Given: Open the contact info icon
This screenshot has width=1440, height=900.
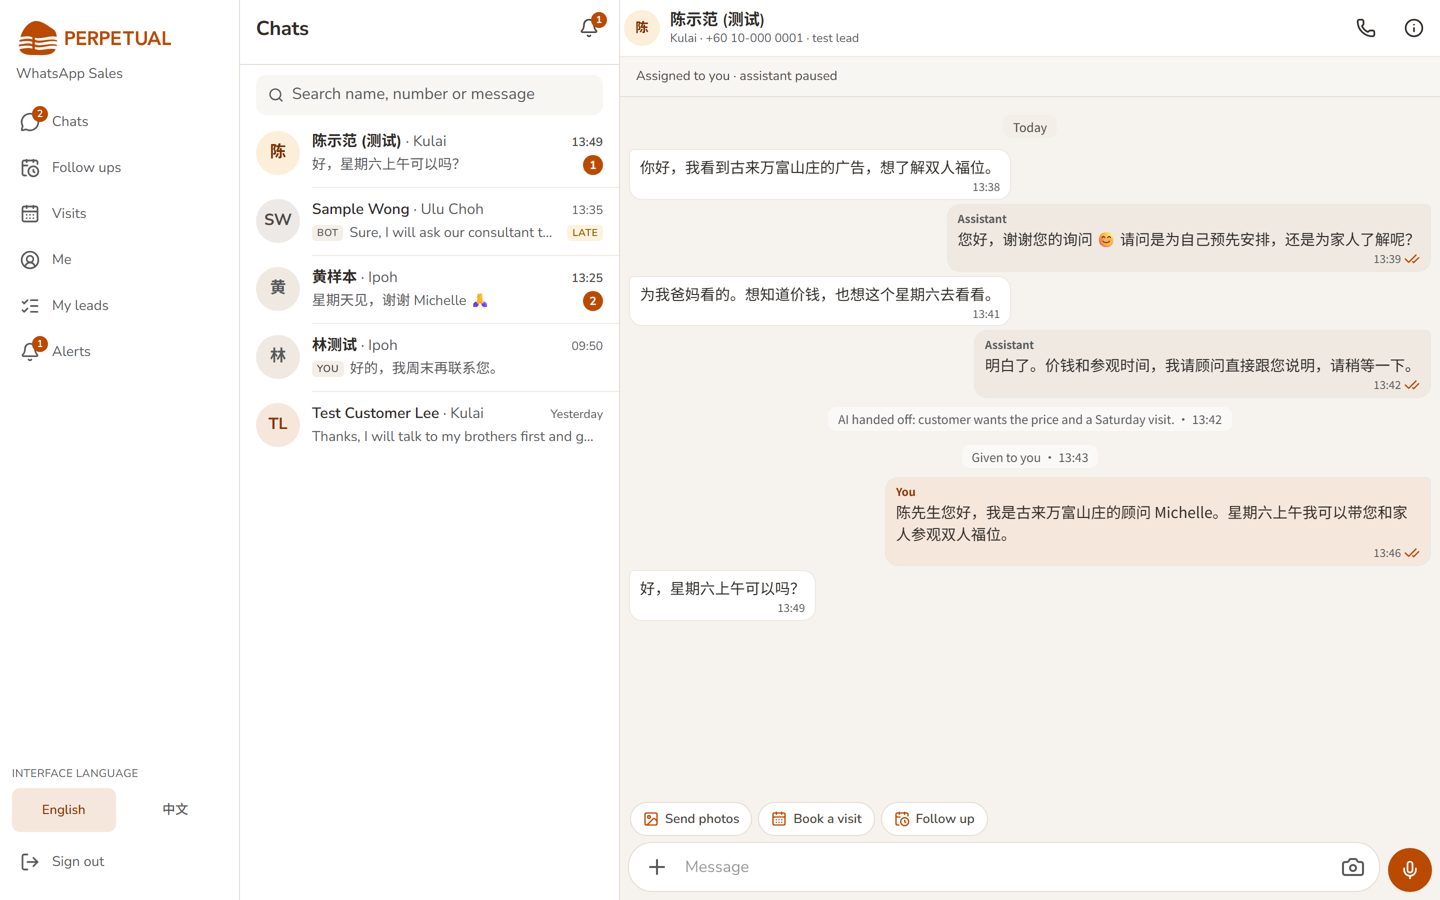Looking at the screenshot, I should tap(1414, 28).
